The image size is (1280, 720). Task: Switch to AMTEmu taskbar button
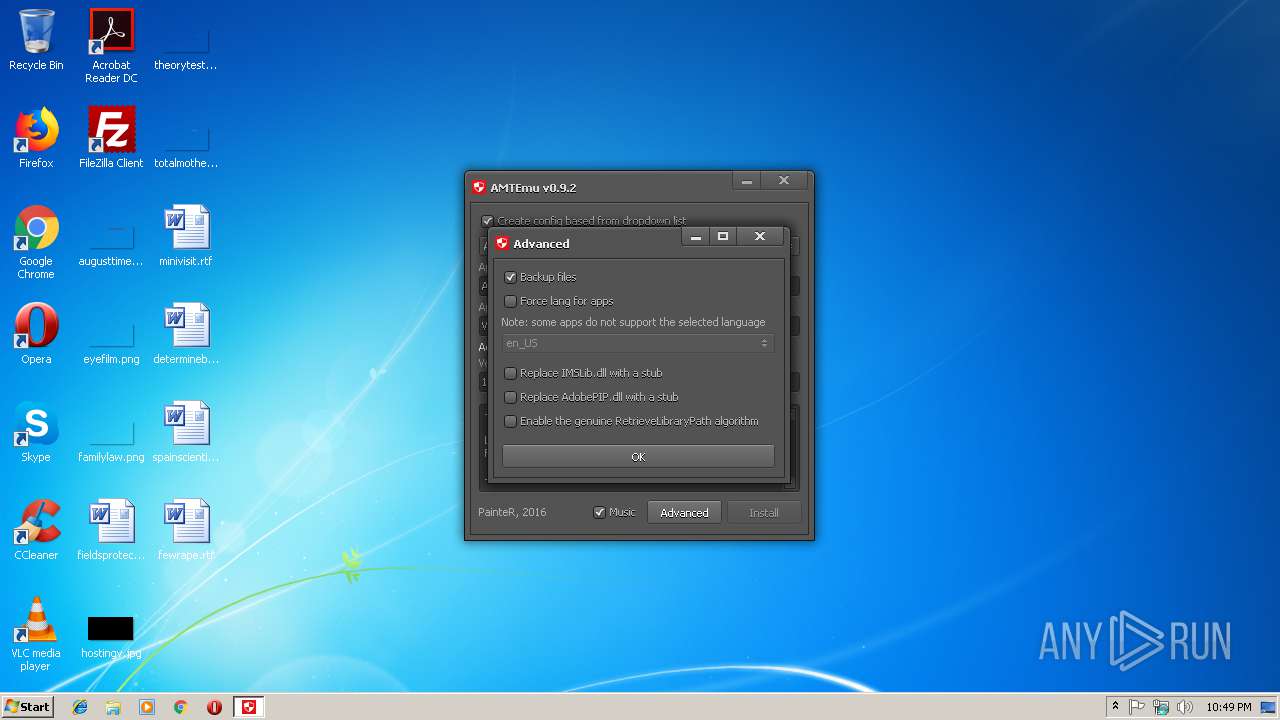[249, 707]
